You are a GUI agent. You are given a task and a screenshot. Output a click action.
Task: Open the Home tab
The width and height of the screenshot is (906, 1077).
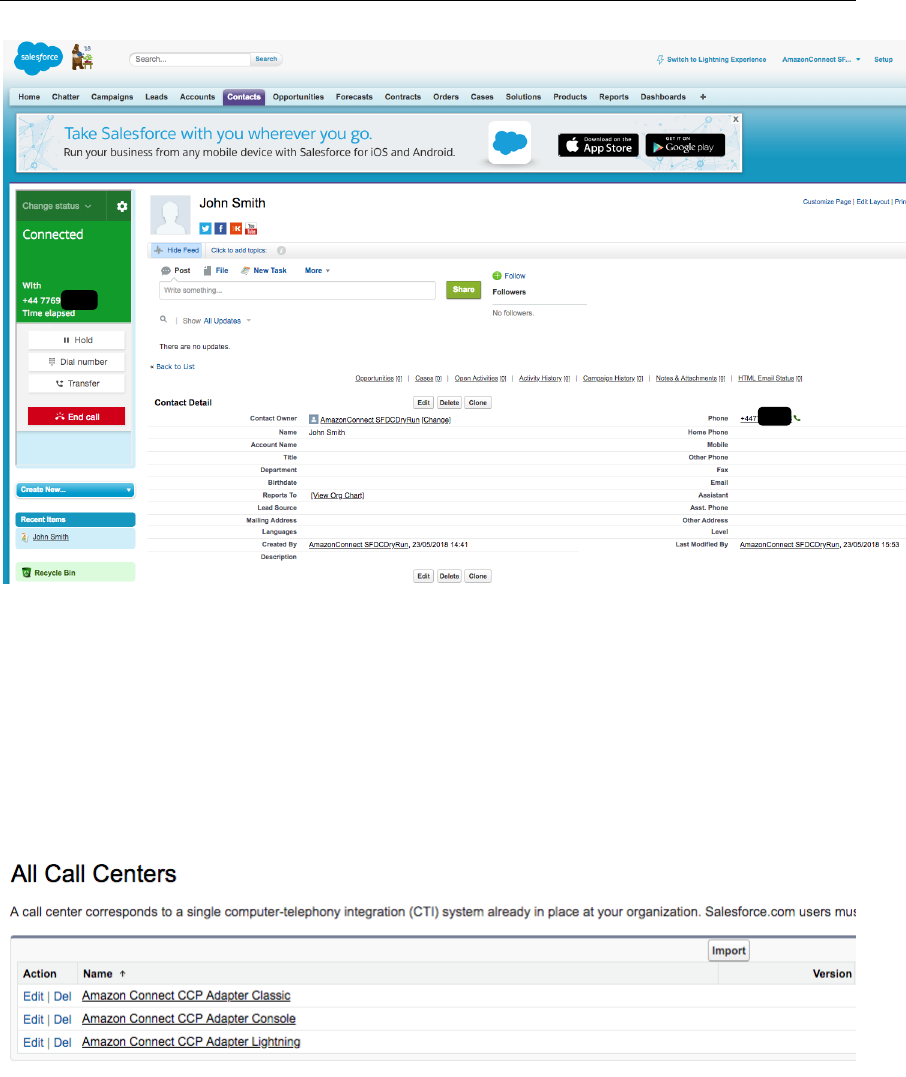(29, 97)
